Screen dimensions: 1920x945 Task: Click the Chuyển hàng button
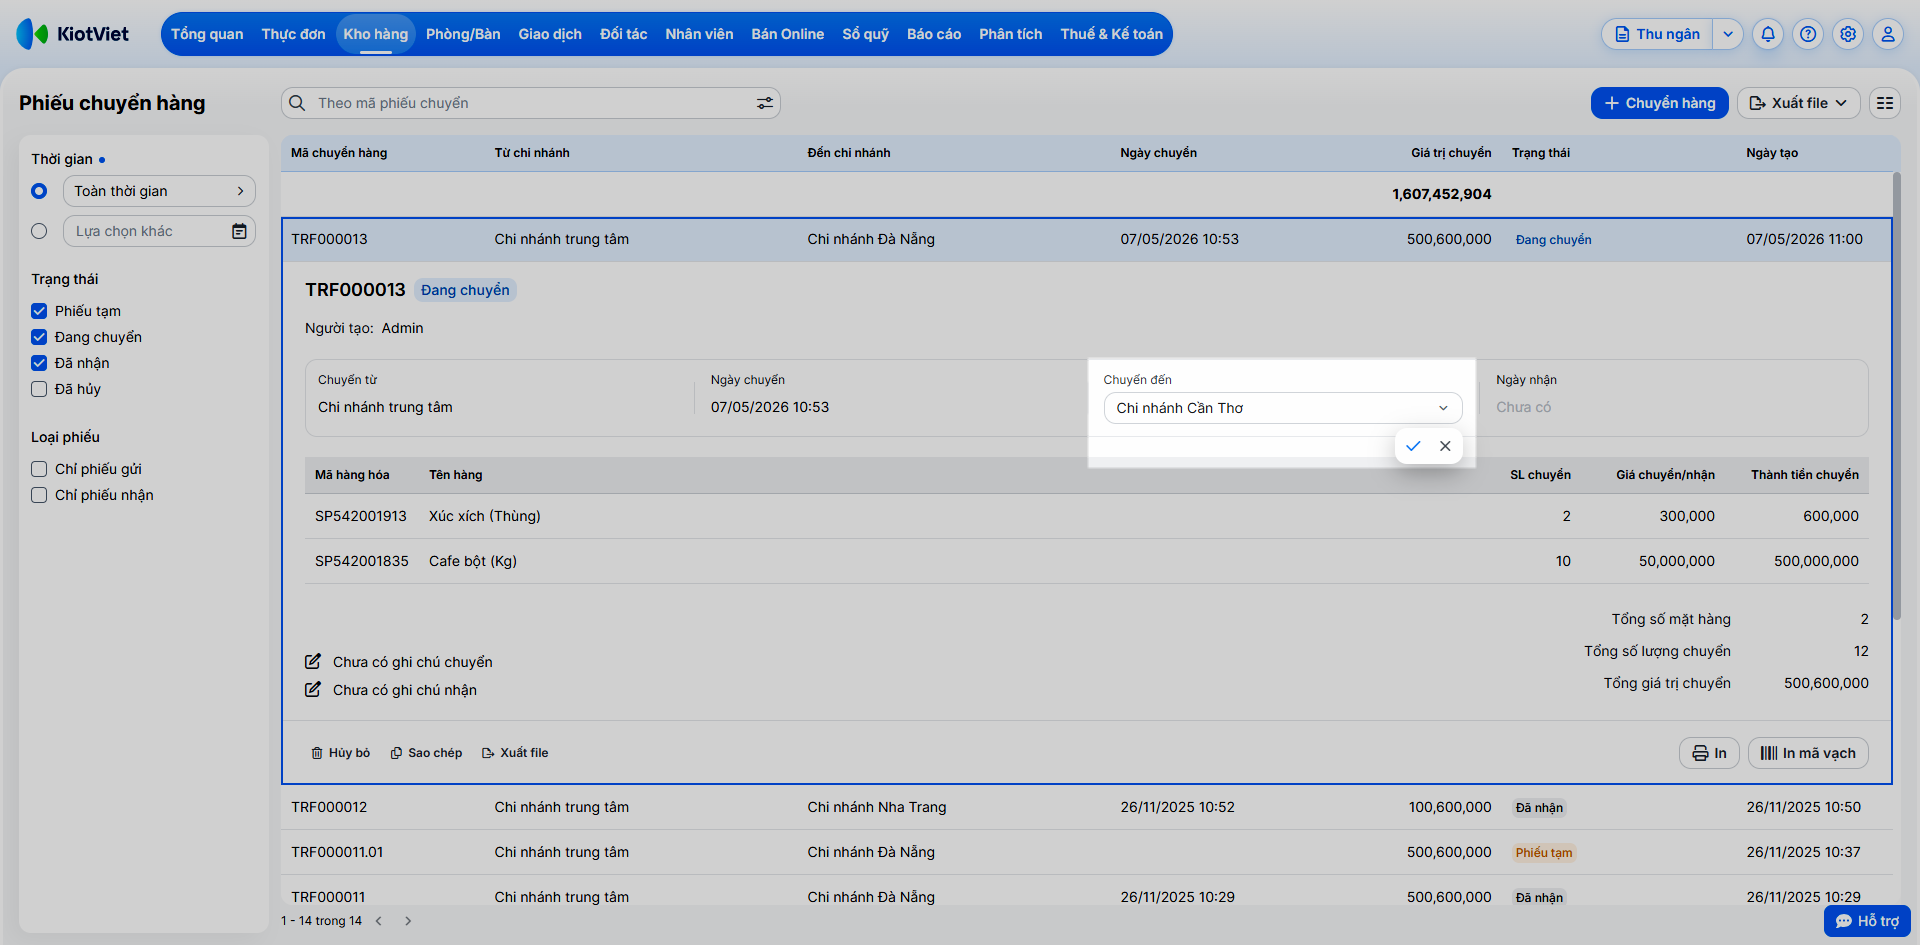pyautogui.click(x=1660, y=103)
